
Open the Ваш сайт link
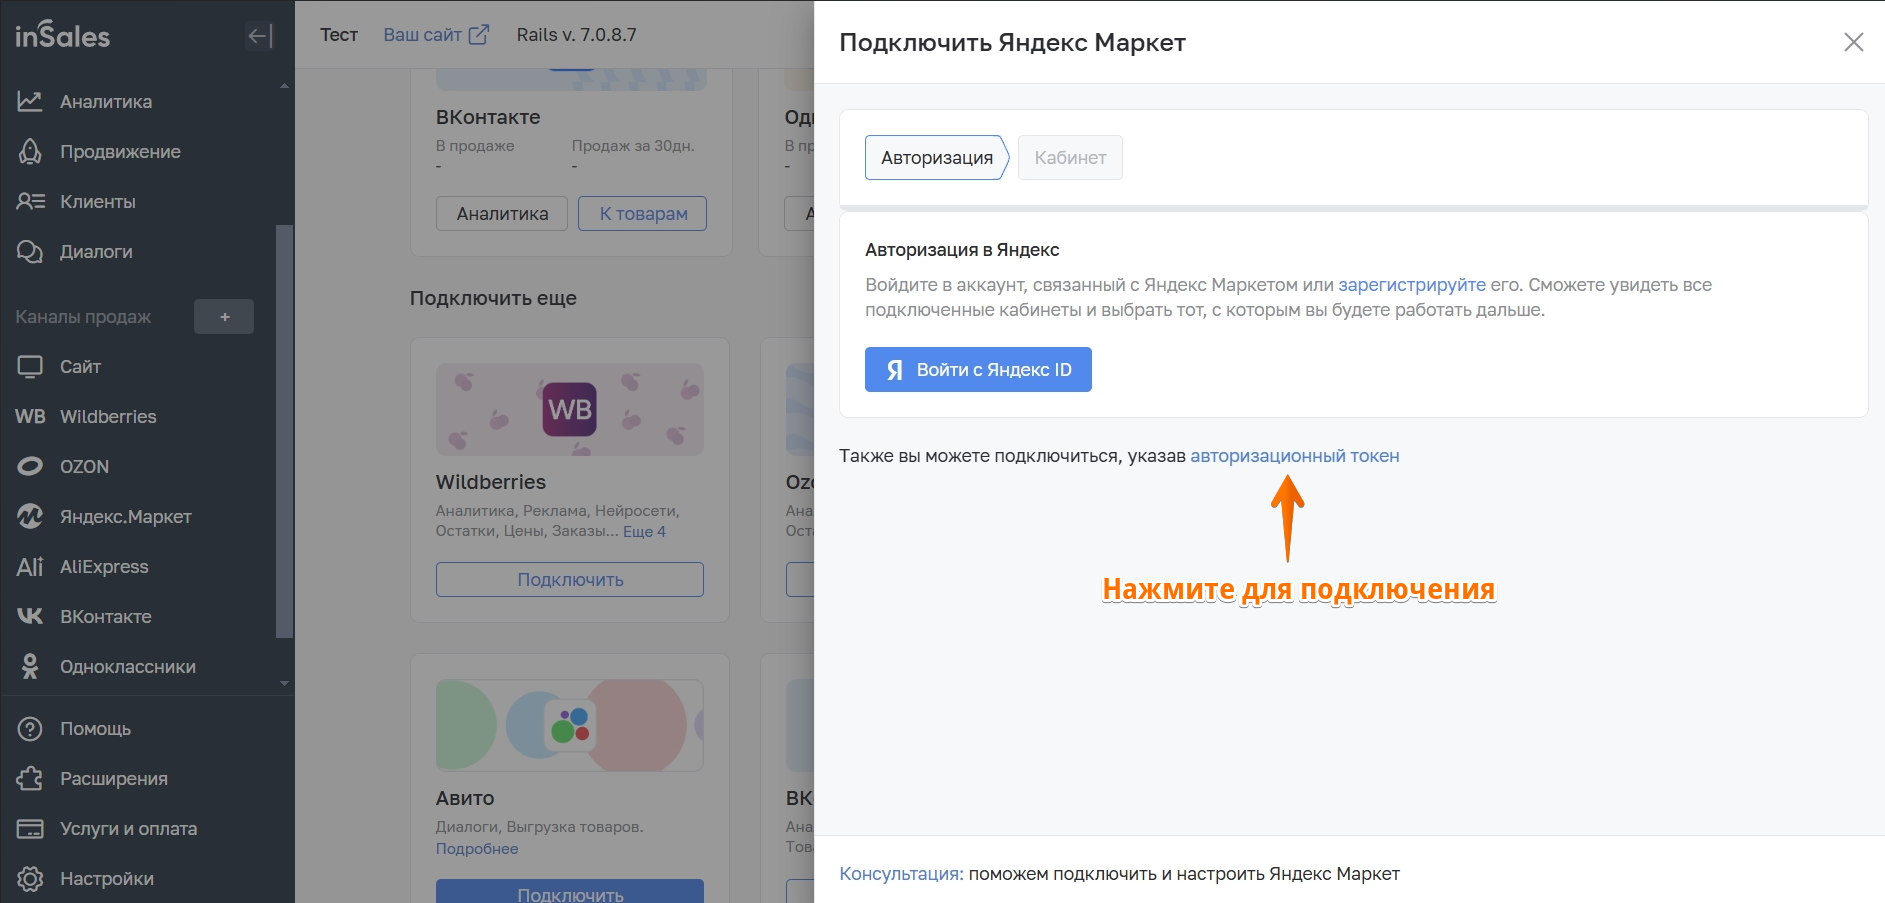[x=423, y=35]
